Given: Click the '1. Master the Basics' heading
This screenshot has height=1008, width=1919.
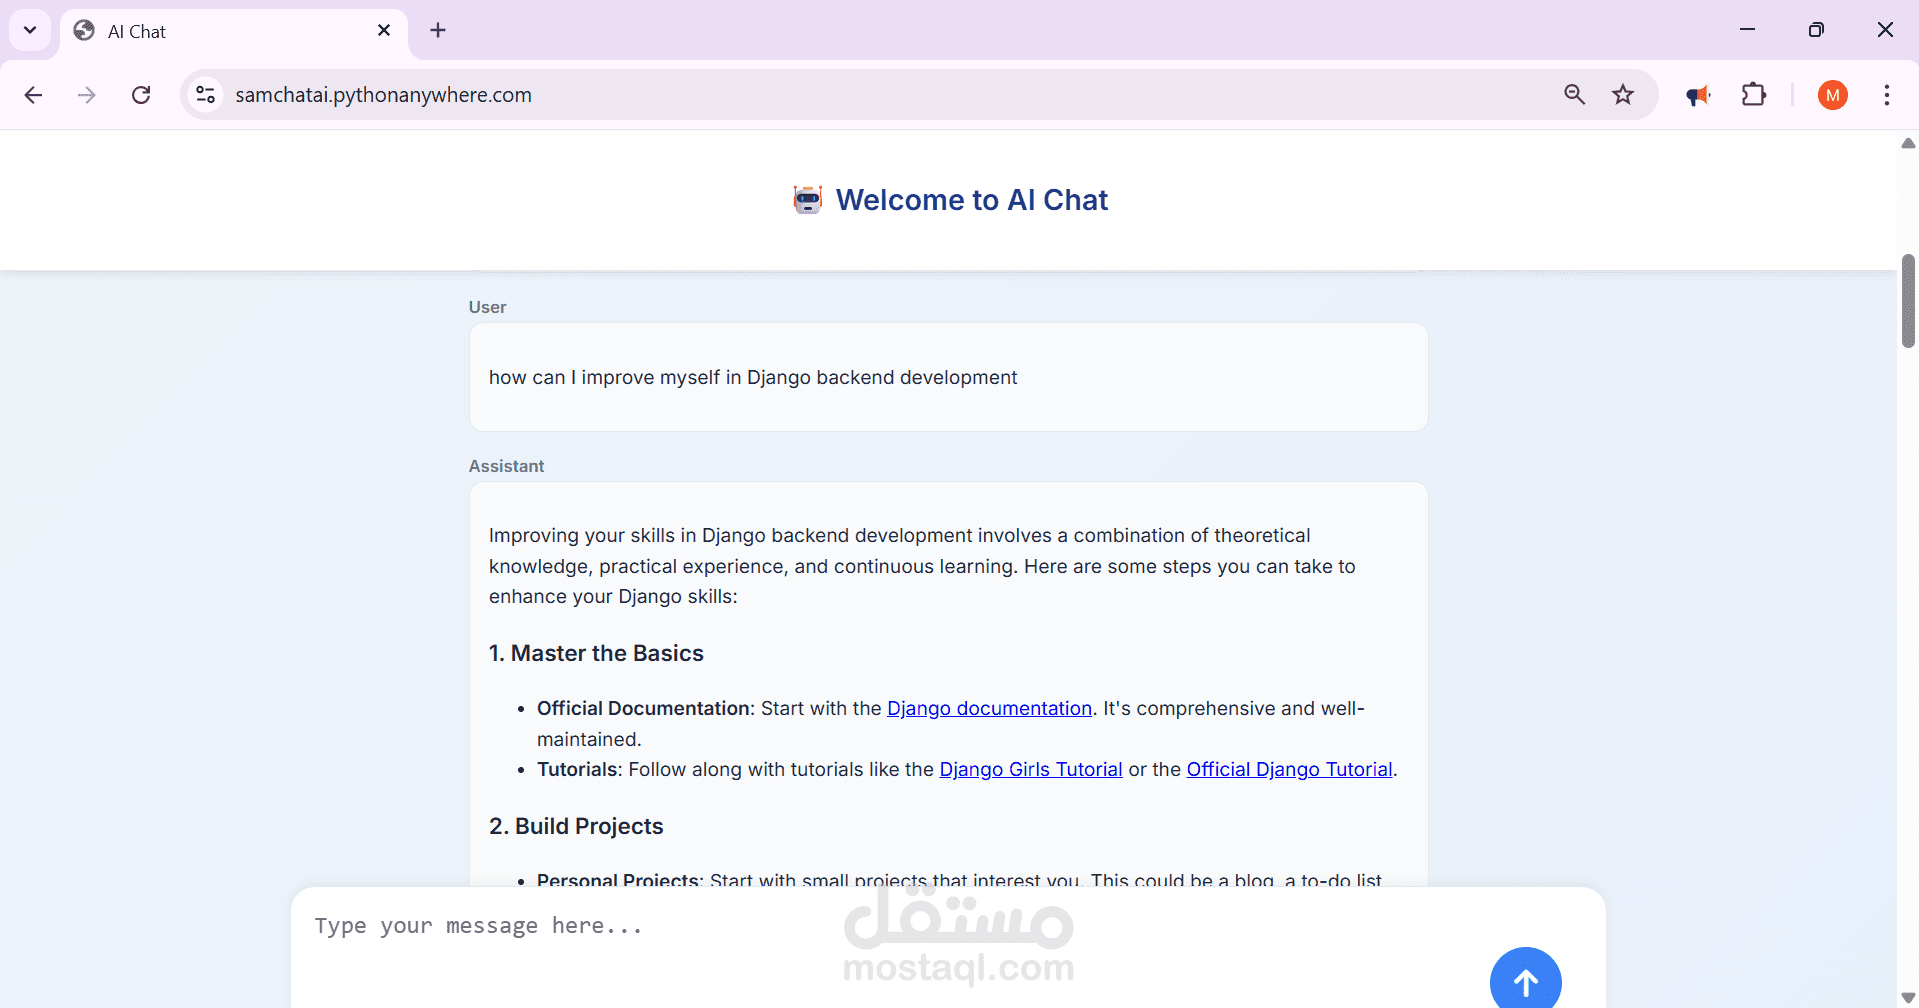Looking at the screenshot, I should (x=596, y=653).
